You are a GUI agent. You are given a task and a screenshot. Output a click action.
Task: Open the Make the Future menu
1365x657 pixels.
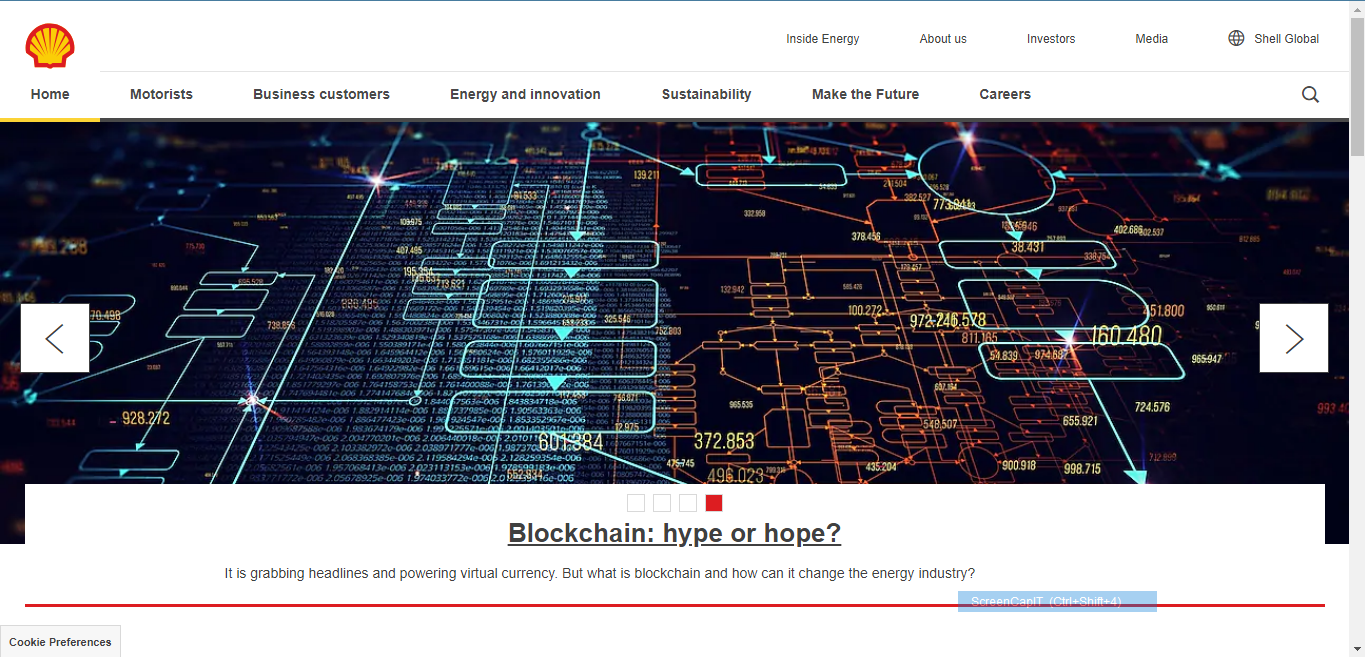tap(865, 95)
